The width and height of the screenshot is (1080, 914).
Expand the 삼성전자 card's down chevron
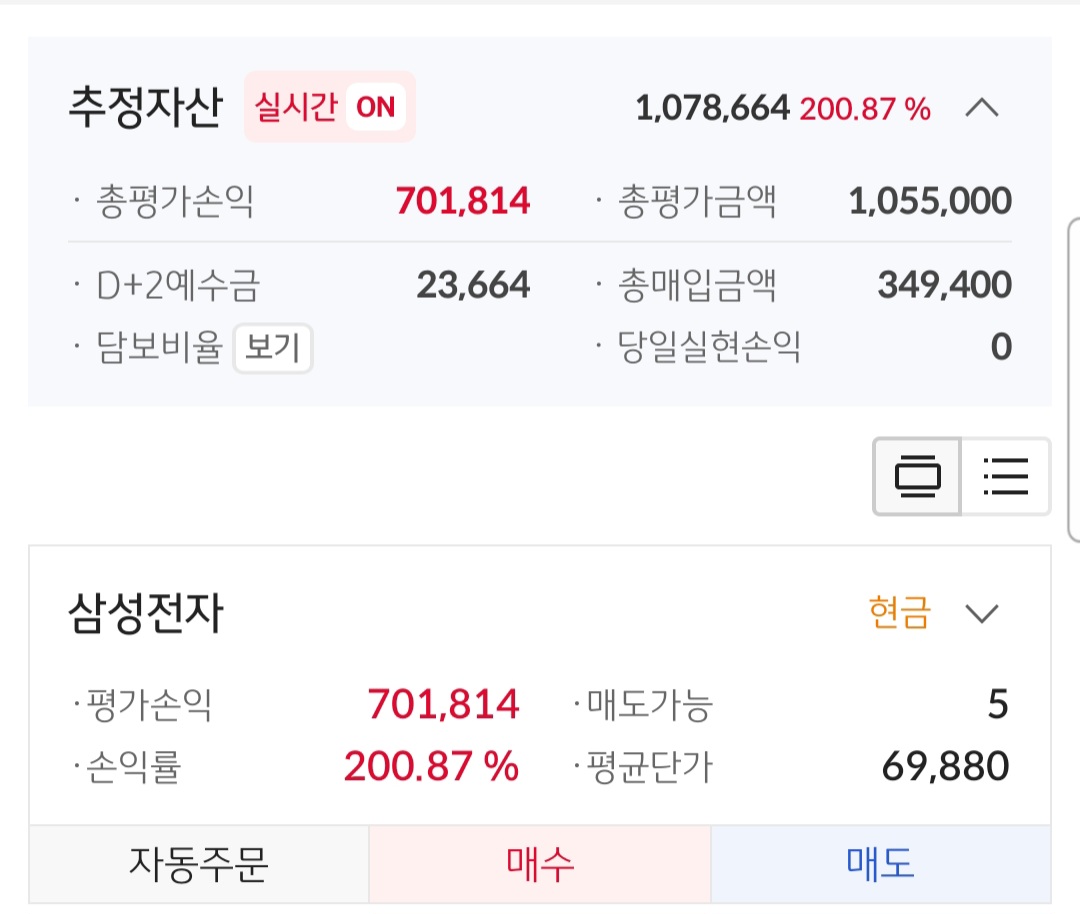pyautogui.click(x=982, y=613)
